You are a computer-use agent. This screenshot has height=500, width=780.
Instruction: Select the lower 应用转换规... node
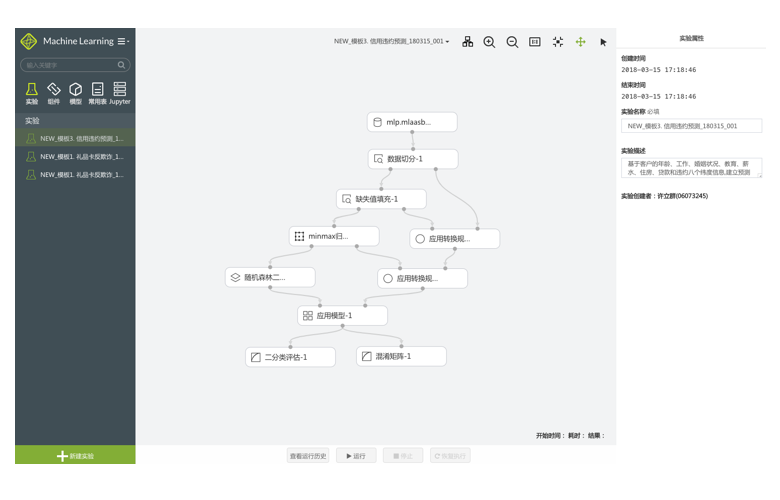tap(422, 279)
